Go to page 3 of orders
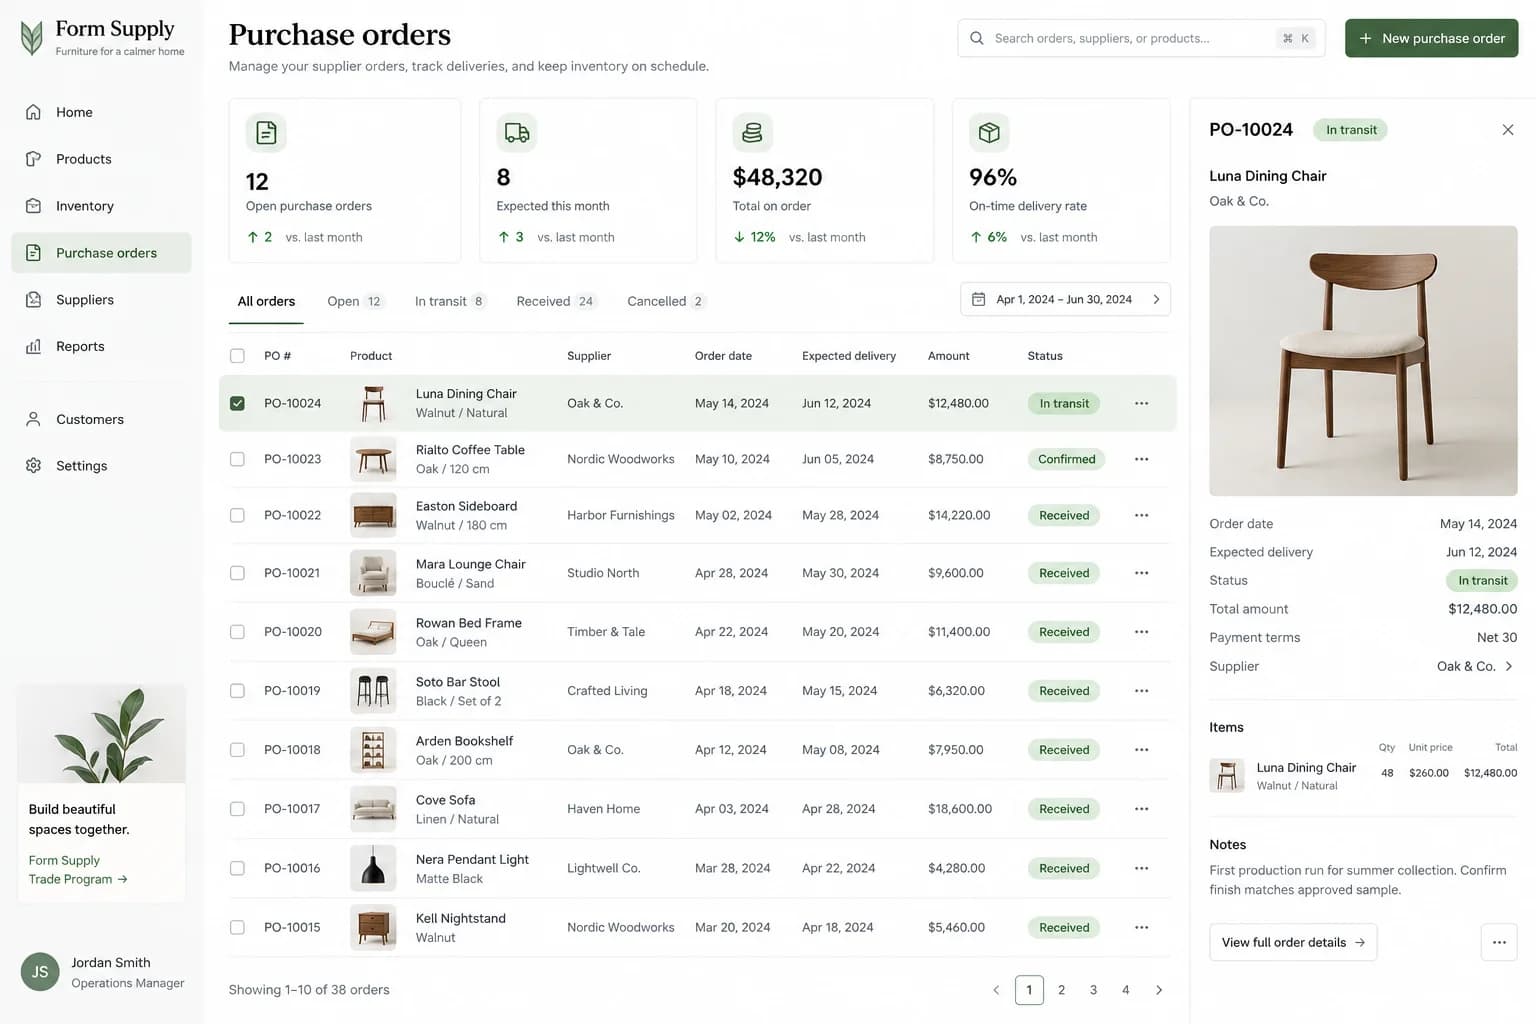 click(1093, 990)
